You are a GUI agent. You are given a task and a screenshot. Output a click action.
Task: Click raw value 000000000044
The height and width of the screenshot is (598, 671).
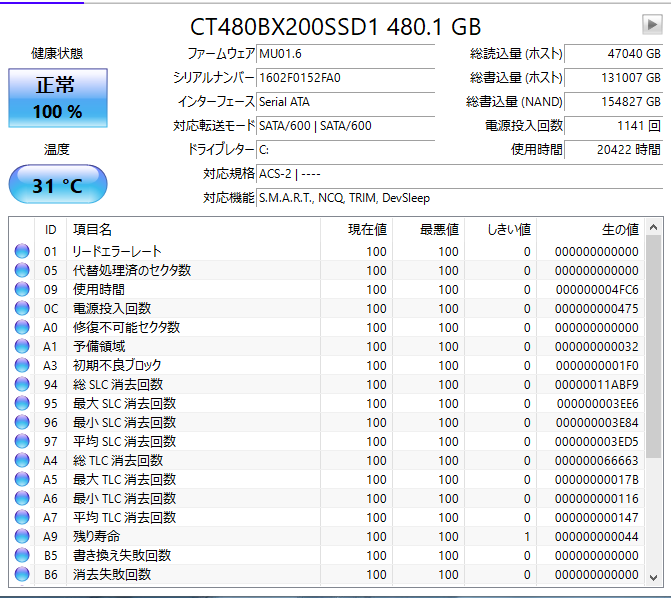[x=597, y=536]
